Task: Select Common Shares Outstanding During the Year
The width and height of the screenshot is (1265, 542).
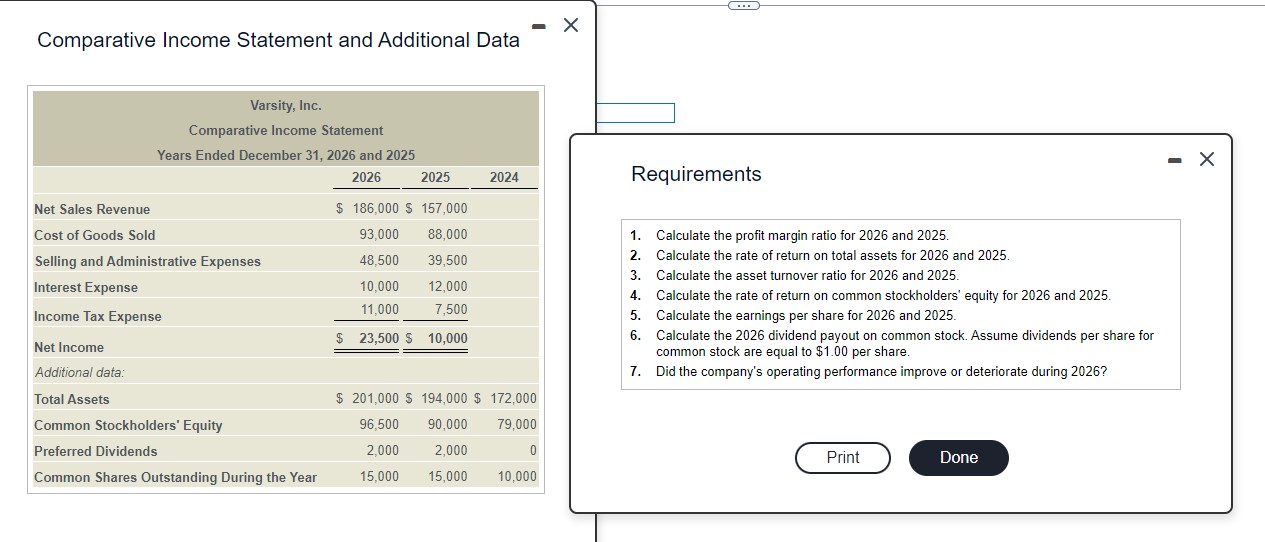Action: (176, 477)
